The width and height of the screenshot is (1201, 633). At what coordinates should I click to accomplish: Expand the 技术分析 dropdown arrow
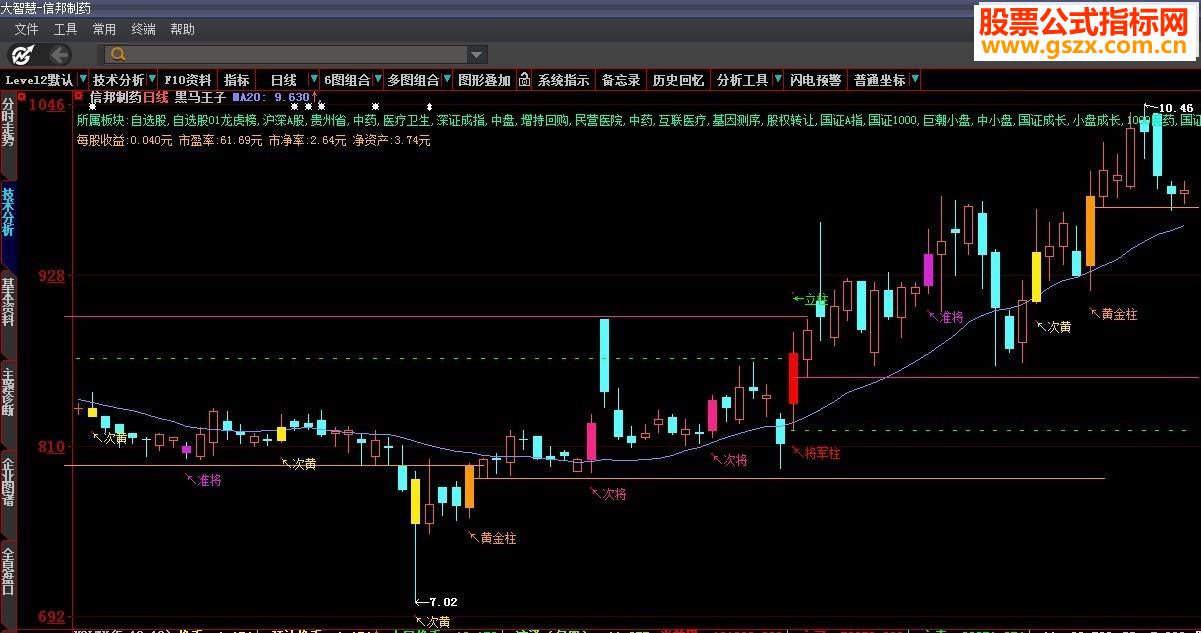[x=152, y=79]
